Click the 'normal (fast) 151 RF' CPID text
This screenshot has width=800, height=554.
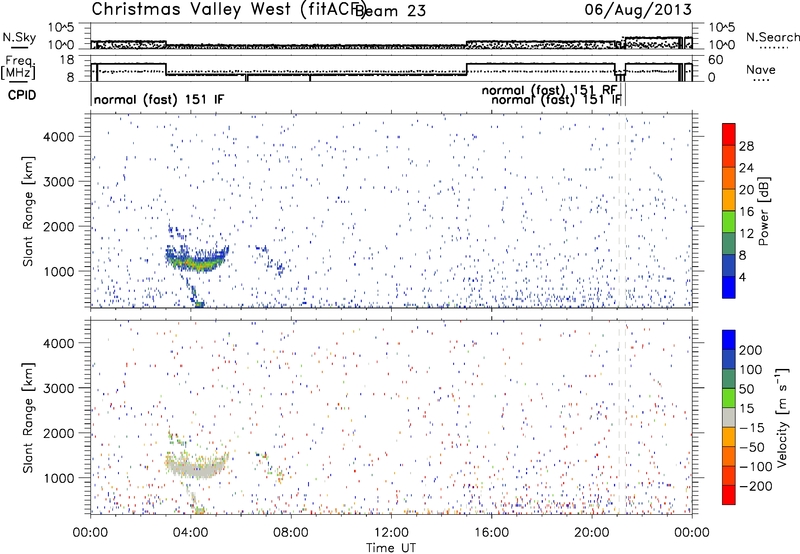[x=549, y=90]
